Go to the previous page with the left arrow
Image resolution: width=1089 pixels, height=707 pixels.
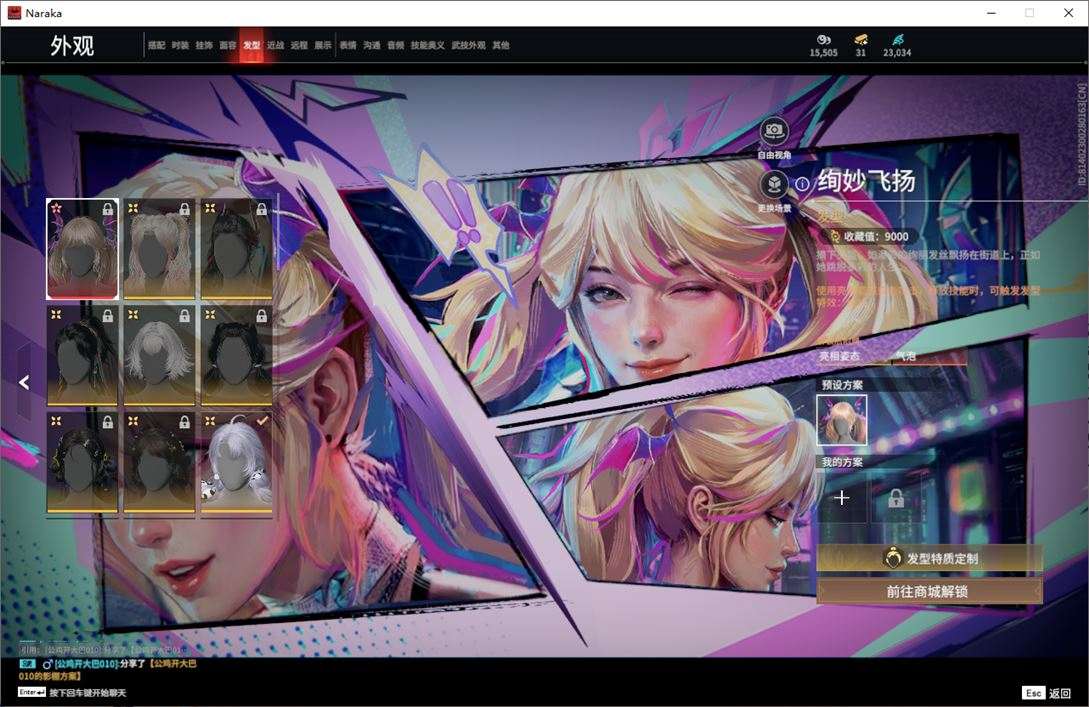pyautogui.click(x=24, y=382)
